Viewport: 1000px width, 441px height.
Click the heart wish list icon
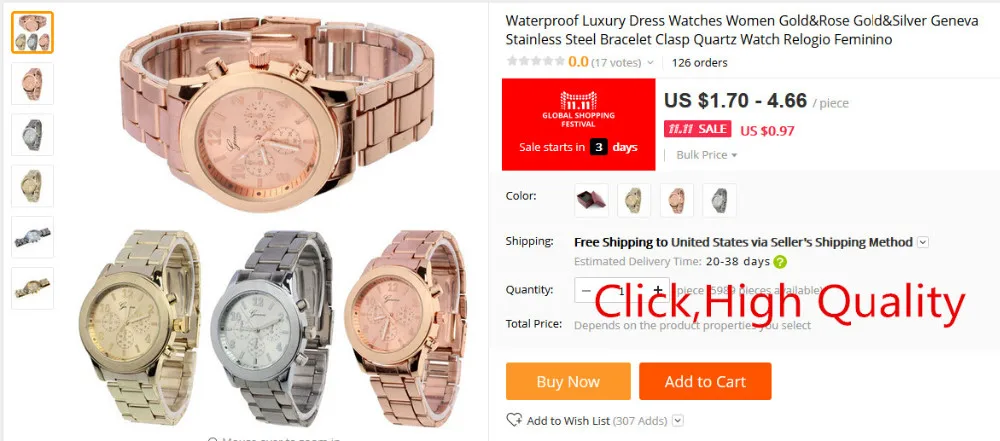514,420
